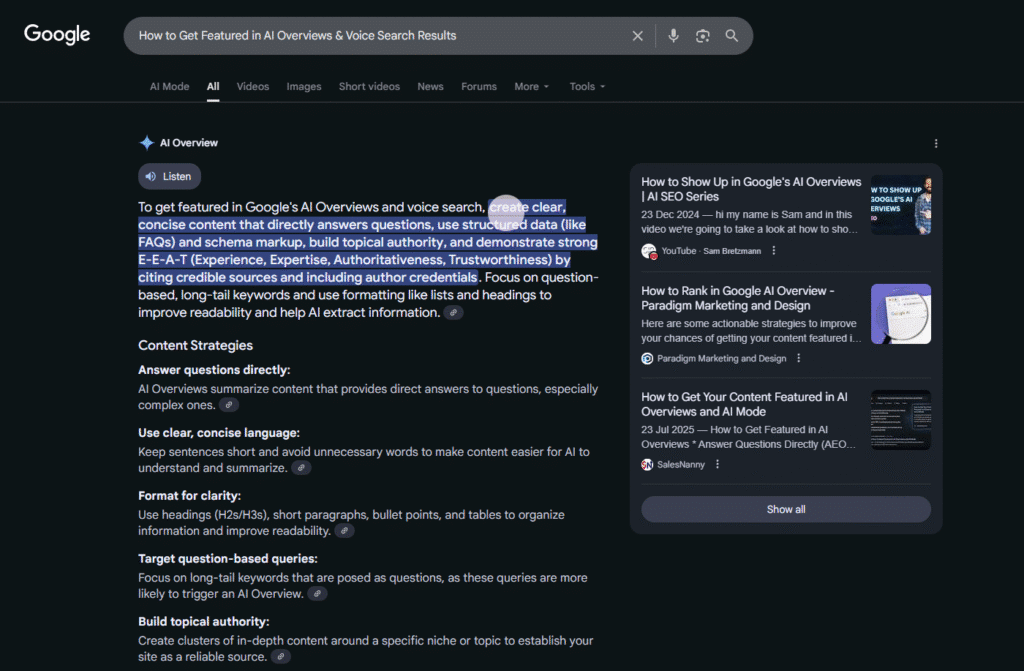Screen dimensions: 1024x671
Task: Click the 'Content Strategies' heading
Action: (x=195, y=346)
